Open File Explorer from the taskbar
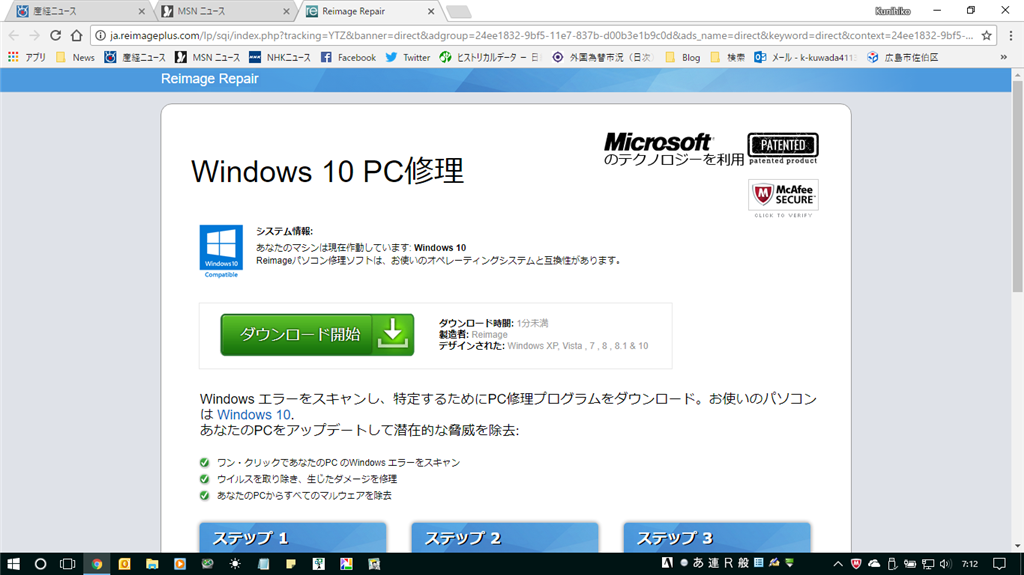The width and height of the screenshot is (1024, 575). pyautogui.click(x=152, y=564)
